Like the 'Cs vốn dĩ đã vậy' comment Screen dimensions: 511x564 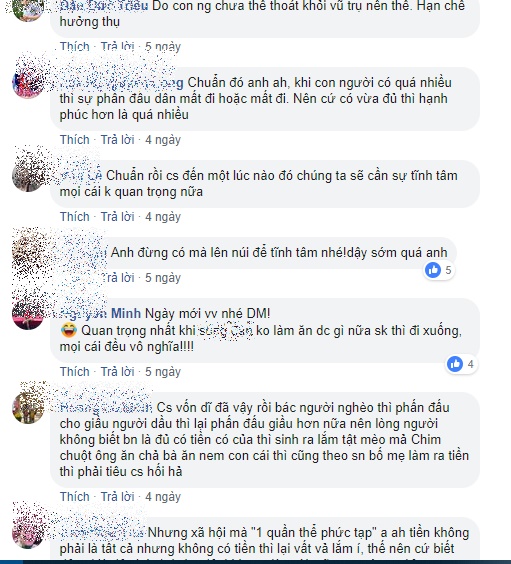[74, 497]
